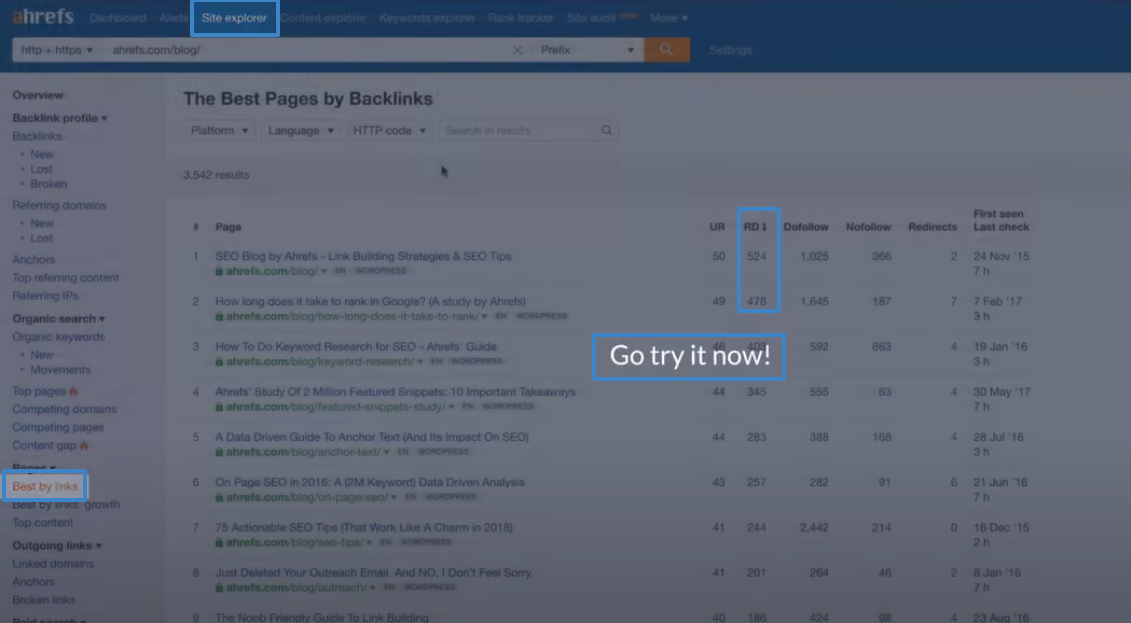The height and width of the screenshot is (623, 1131).
Task: Open Competing domains in sidebar
Action: tap(64, 409)
